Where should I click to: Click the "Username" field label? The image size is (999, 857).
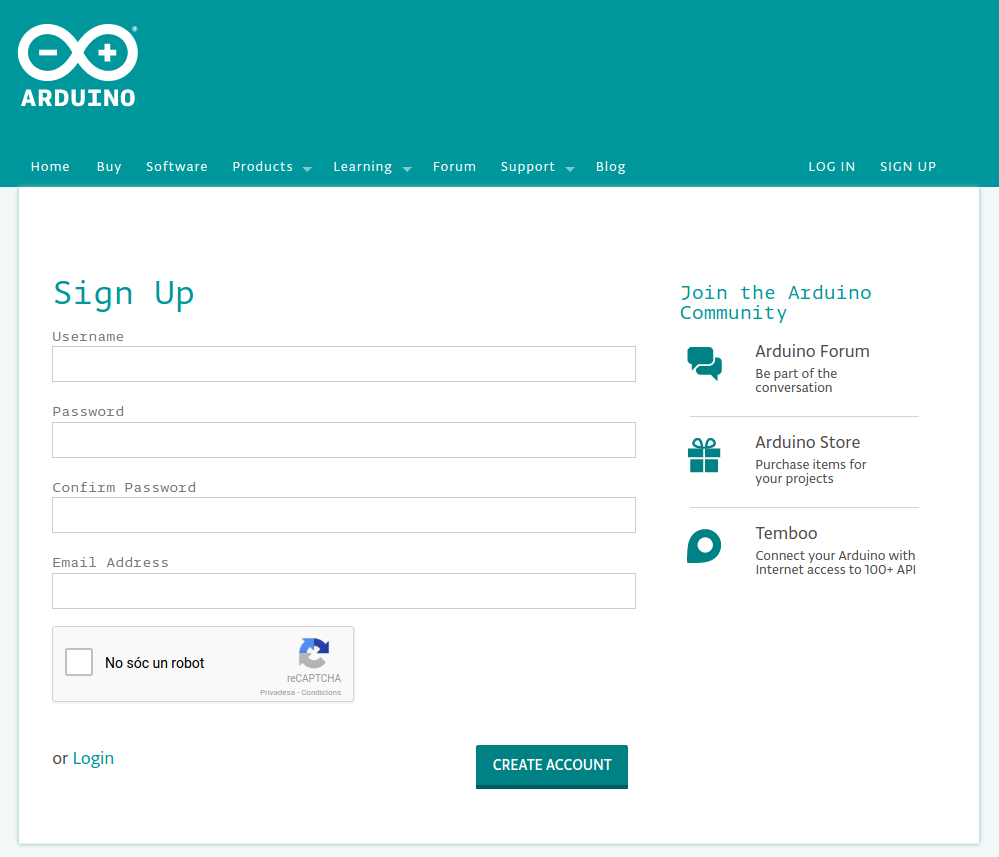(88, 336)
